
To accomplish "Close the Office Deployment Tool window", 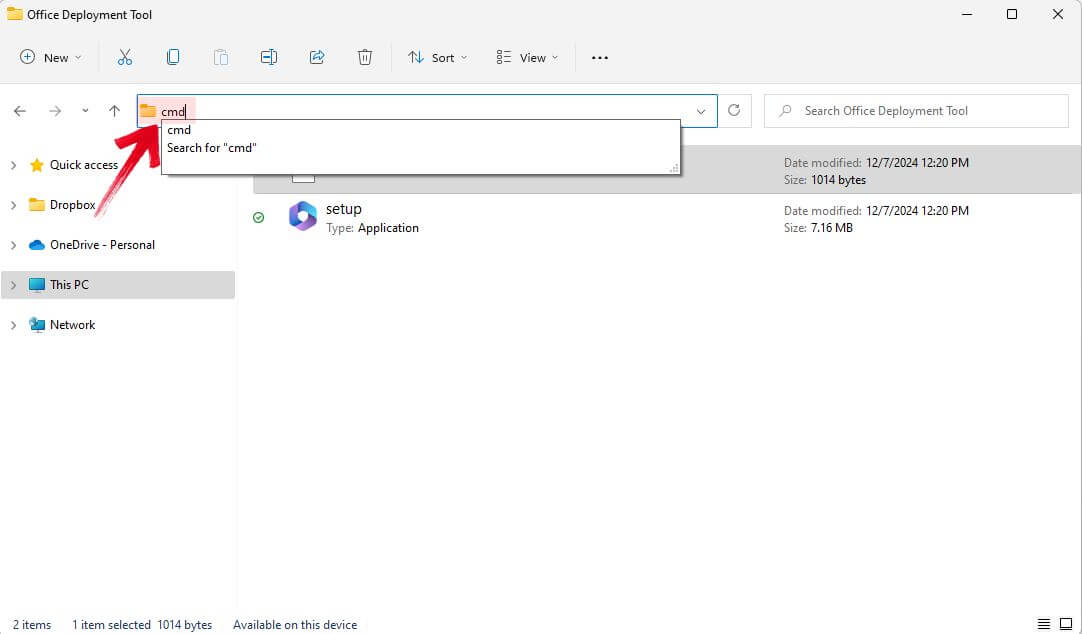I will pos(1057,14).
